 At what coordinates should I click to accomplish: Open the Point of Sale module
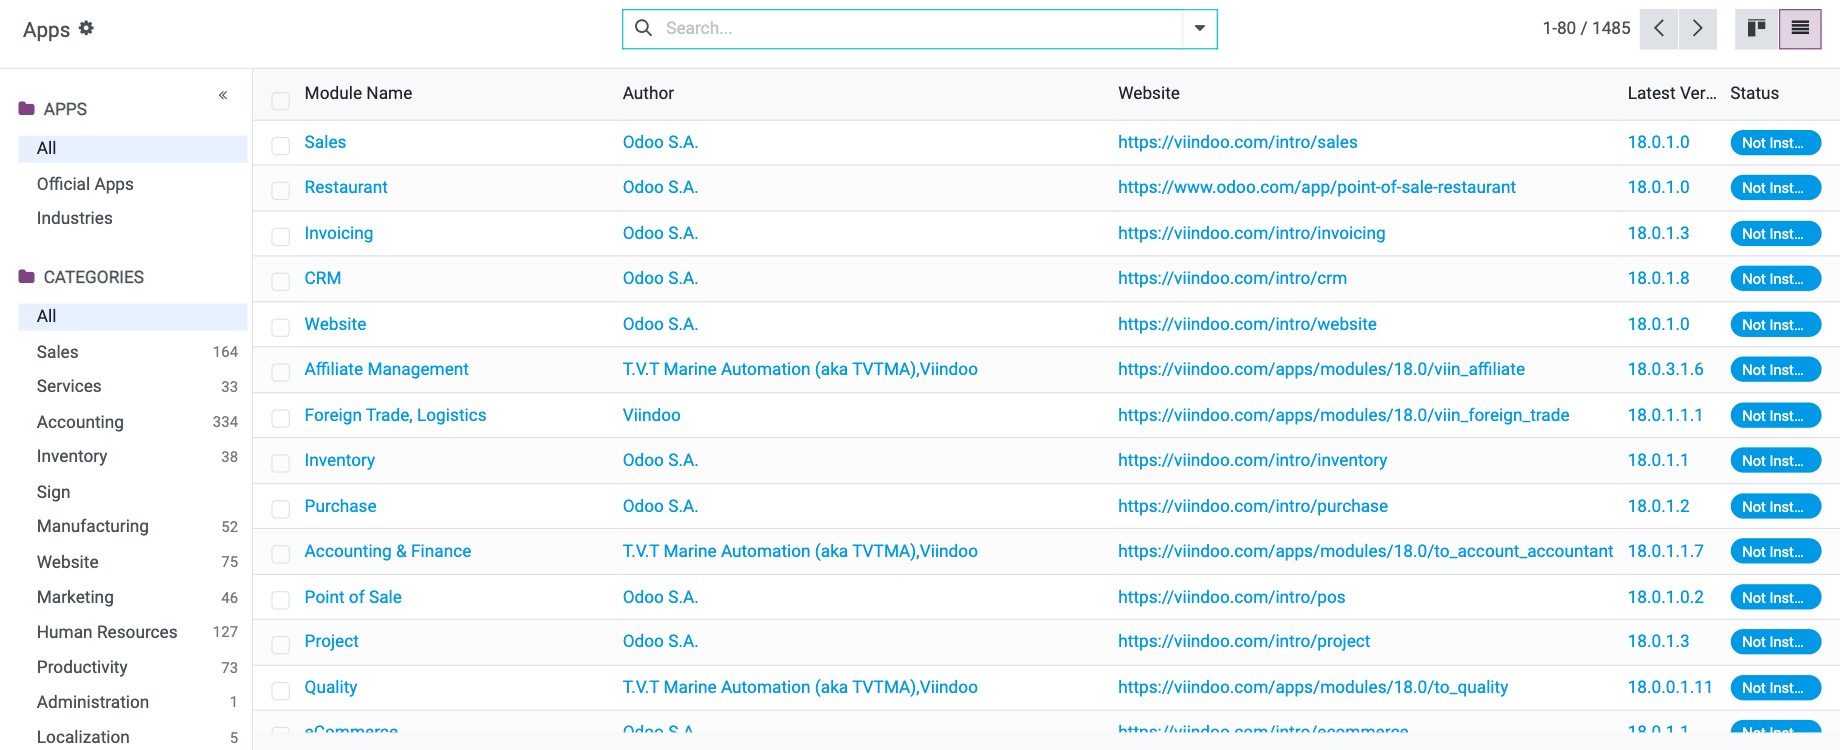353,597
